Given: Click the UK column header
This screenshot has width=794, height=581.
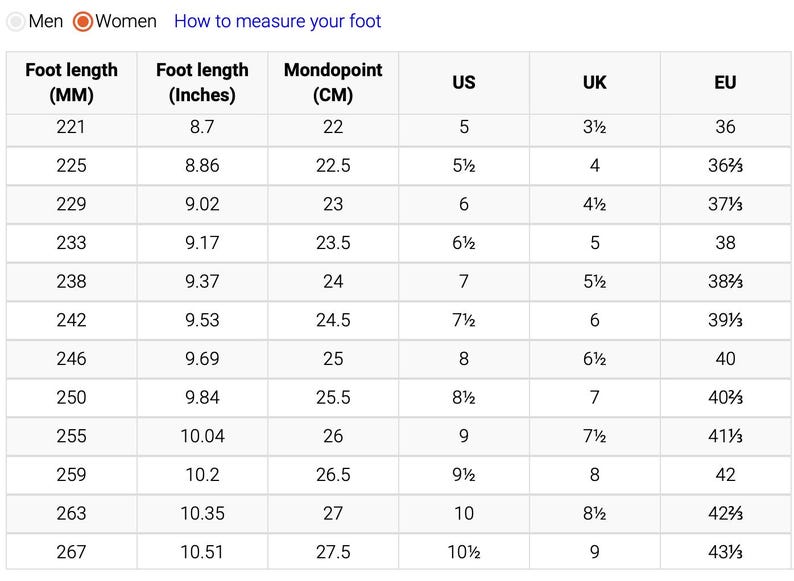Looking at the screenshot, I should coord(594,83).
